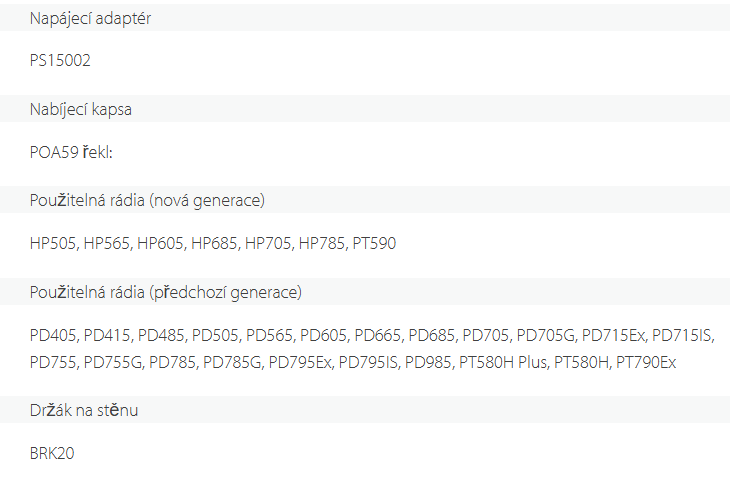
Task: Click HP785 in the new generation list
Action: (323, 243)
